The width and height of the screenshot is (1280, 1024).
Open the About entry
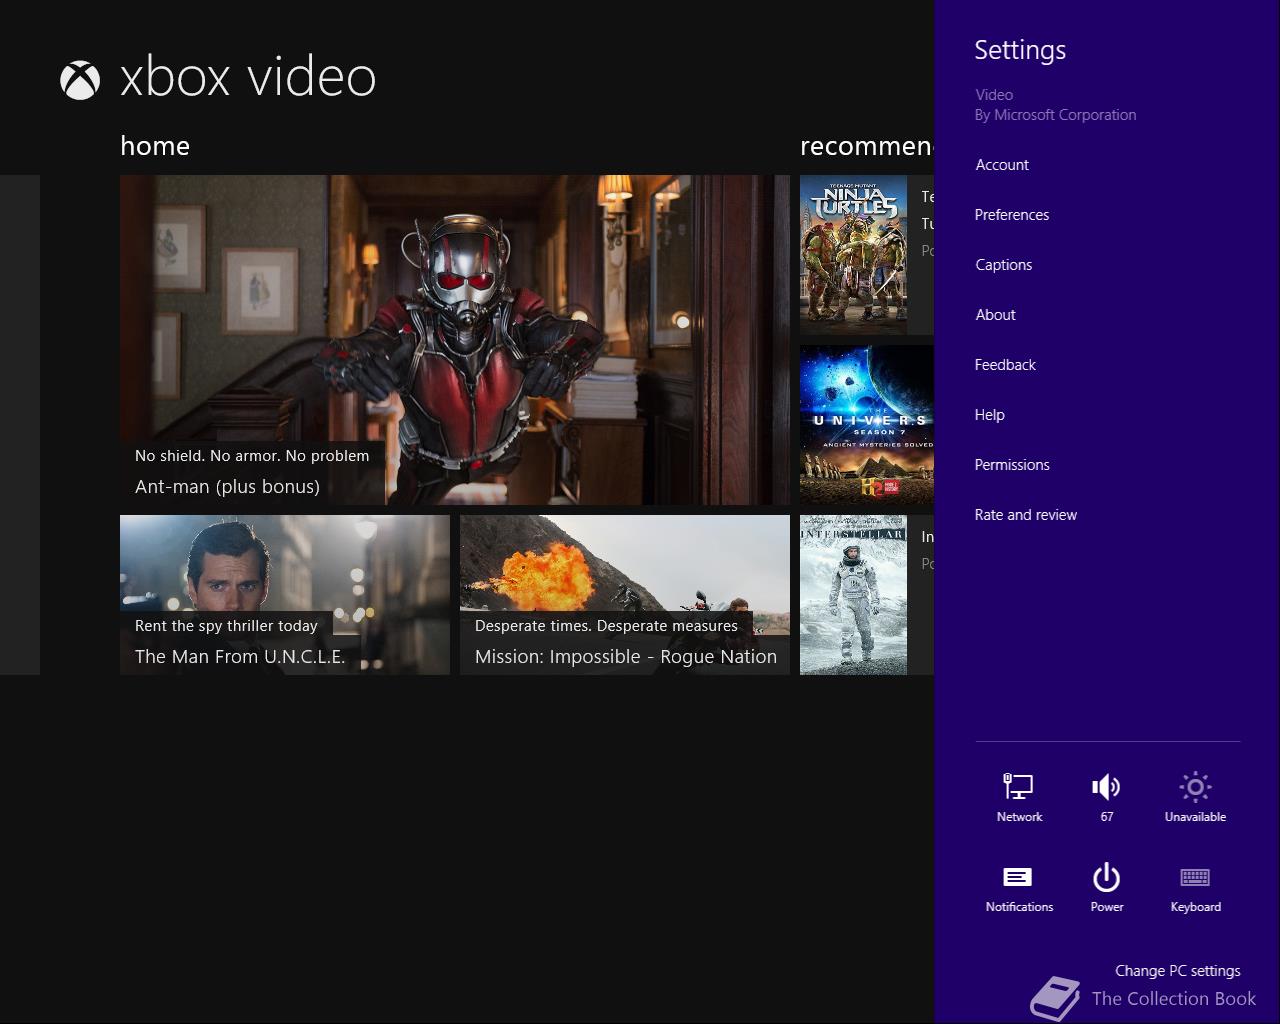point(995,315)
